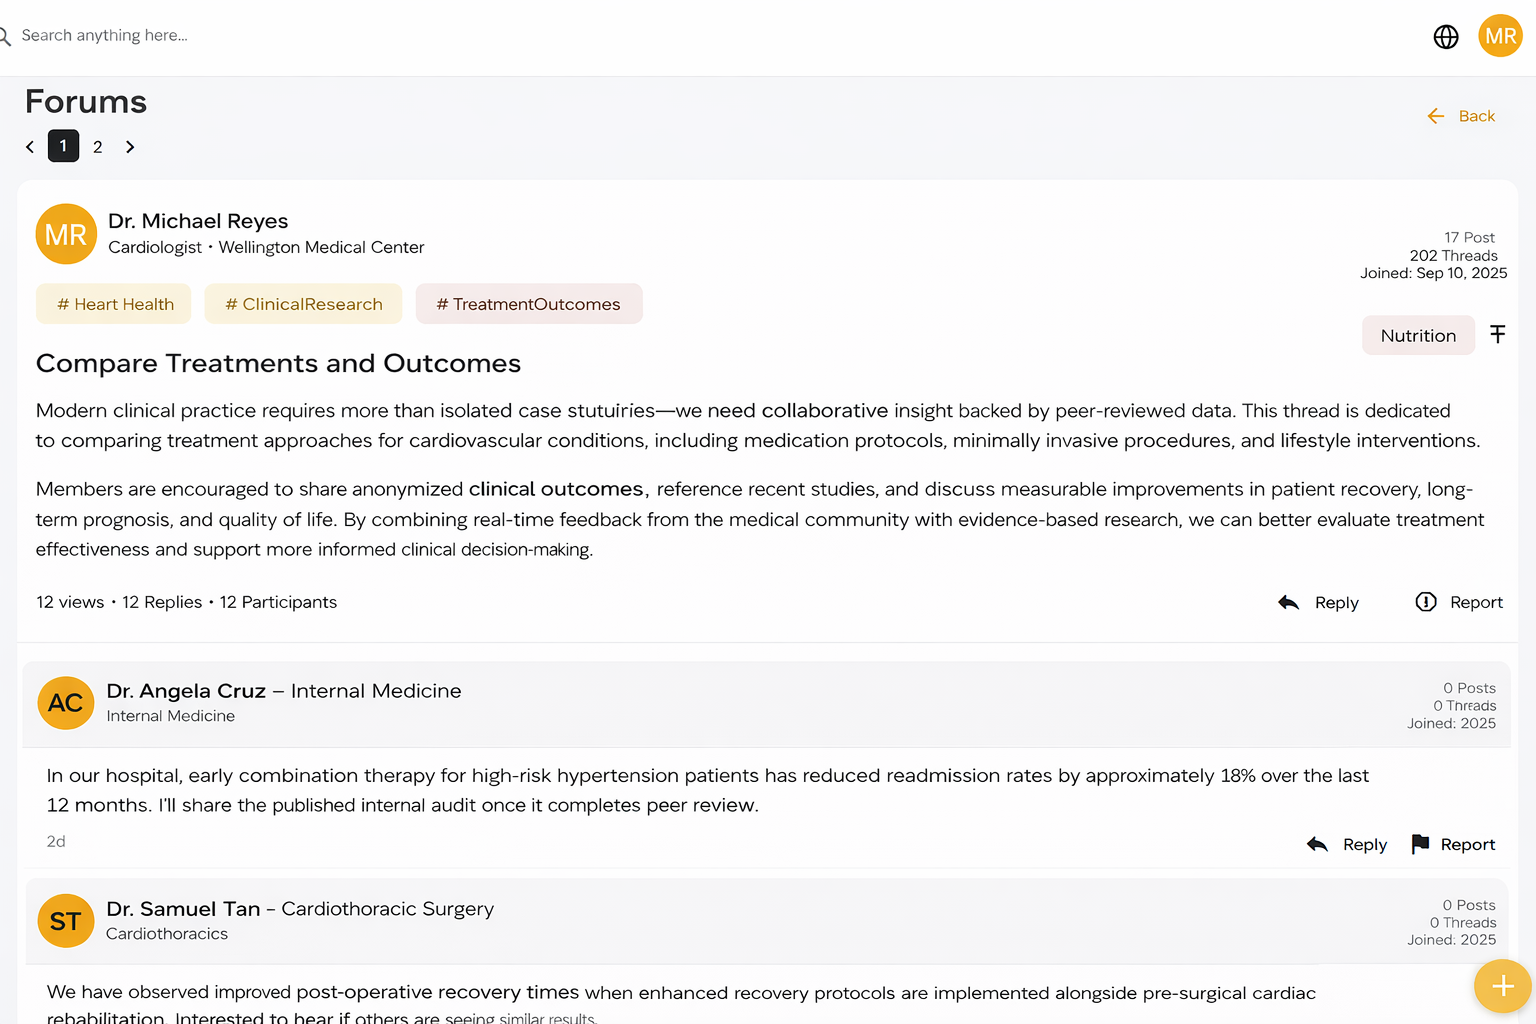Click the flag icon on Angela Cruz's comment

(1420, 844)
